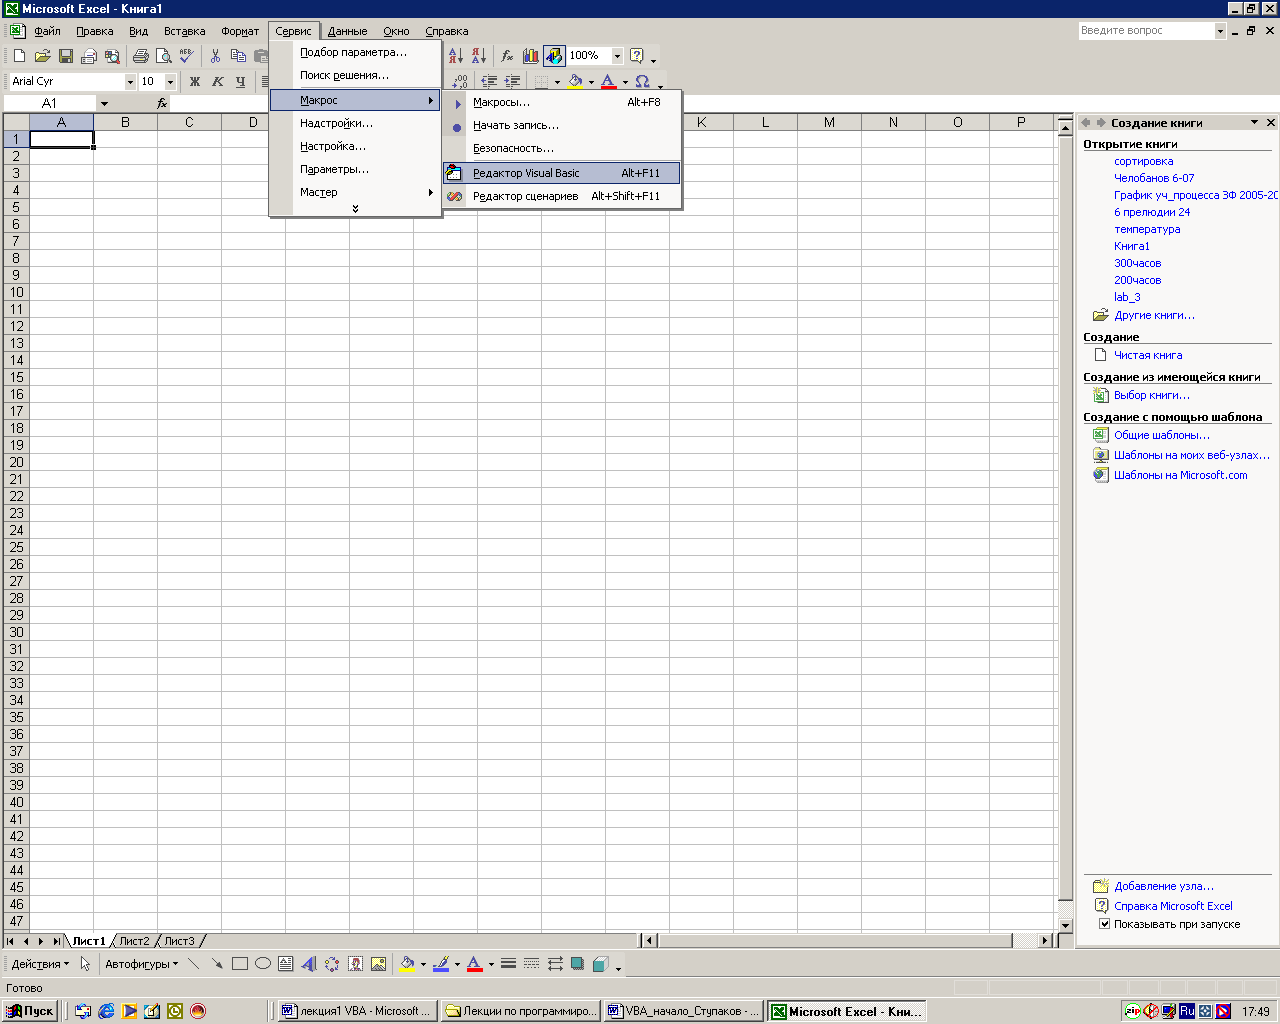The width and height of the screenshot is (1280, 1024).
Task: Switch to the Лист2 sheet tab
Action: pos(134,941)
